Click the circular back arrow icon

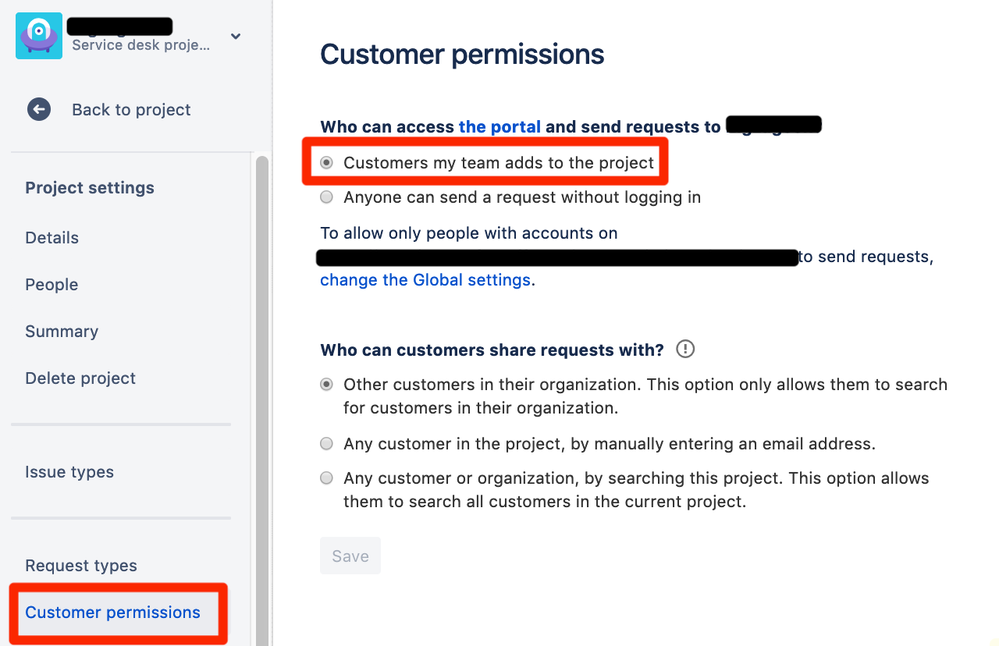coord(38,110)
